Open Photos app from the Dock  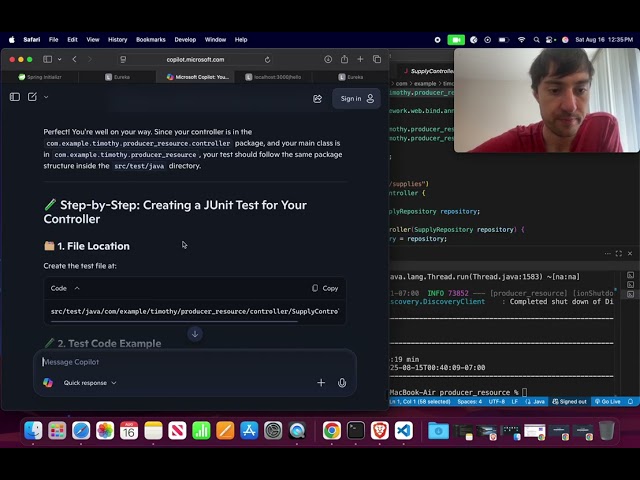point(105,431)
